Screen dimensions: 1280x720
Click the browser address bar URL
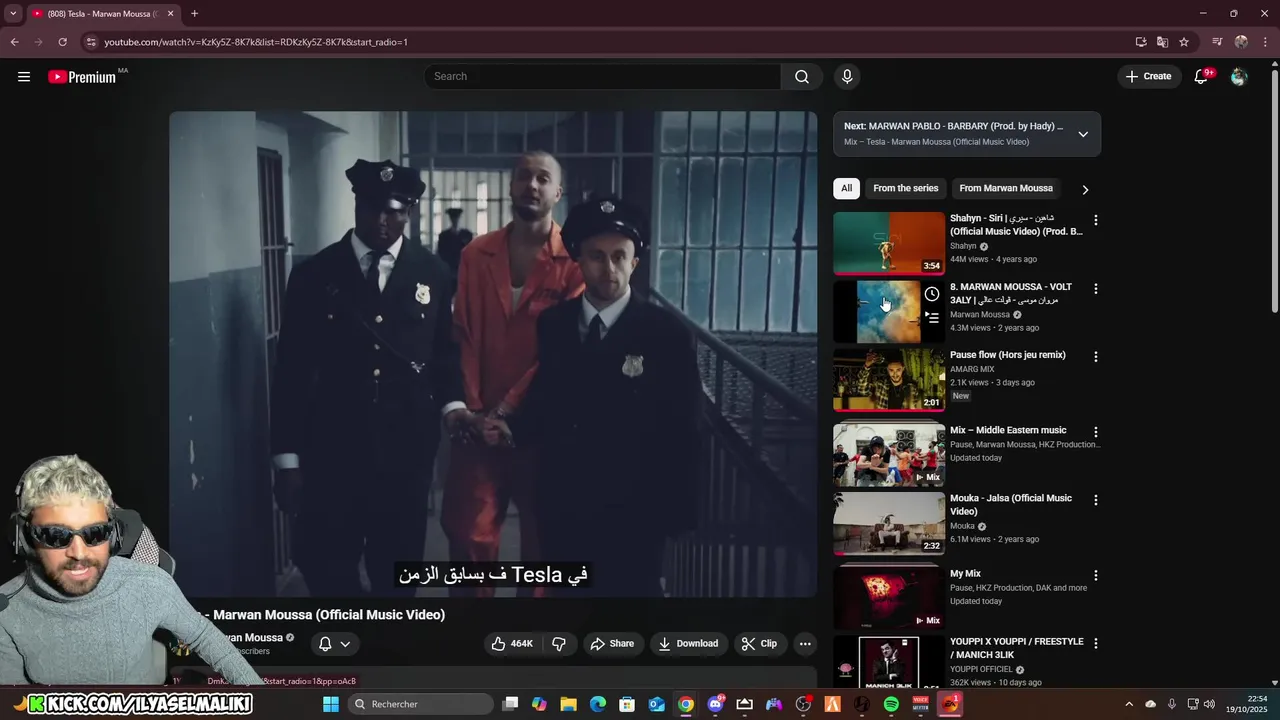[x=256, y=42]
